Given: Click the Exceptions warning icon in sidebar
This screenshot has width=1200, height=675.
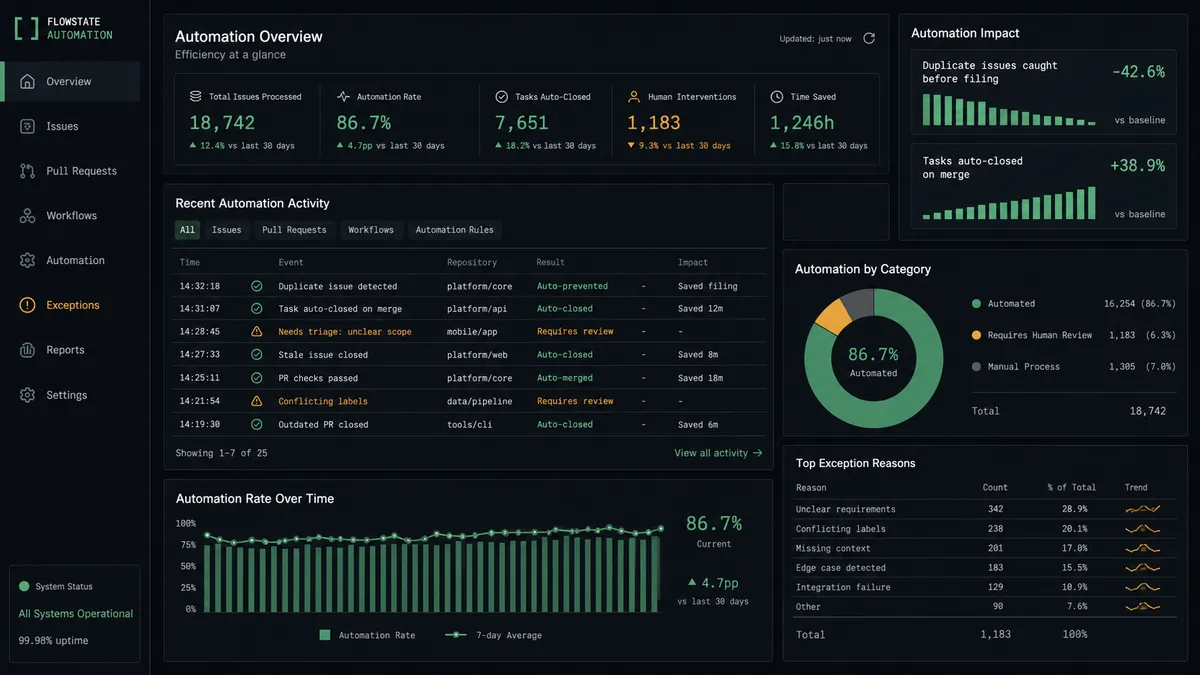Looking at the screenshot, I should click(28, 305).
